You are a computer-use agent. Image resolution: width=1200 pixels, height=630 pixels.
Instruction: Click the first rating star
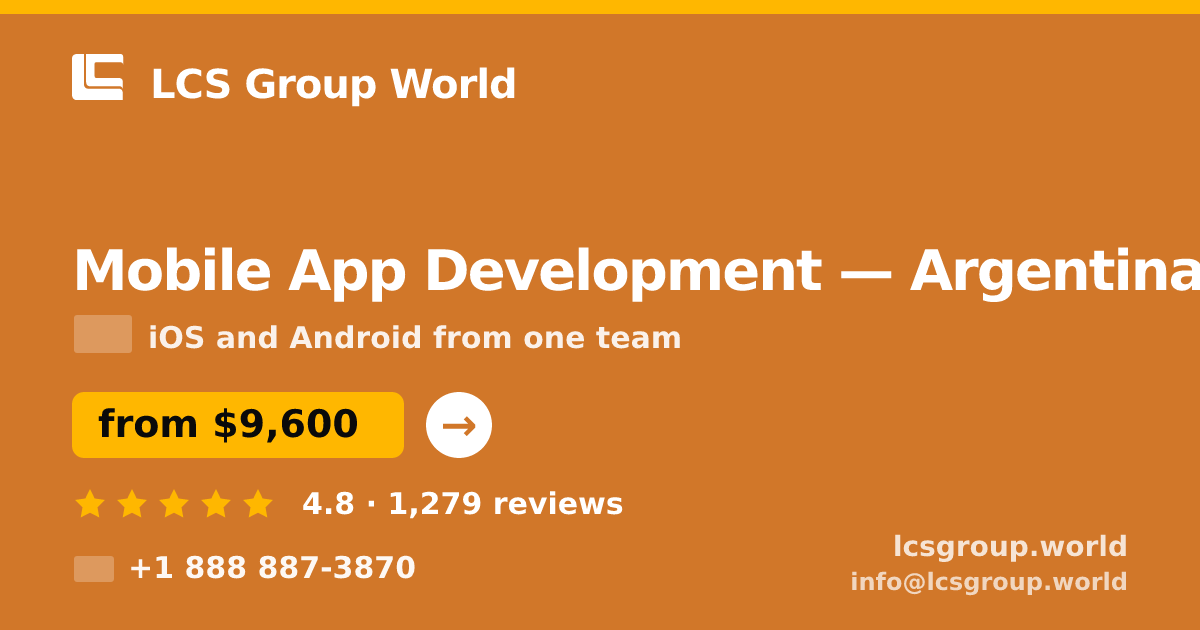[90, 504]
